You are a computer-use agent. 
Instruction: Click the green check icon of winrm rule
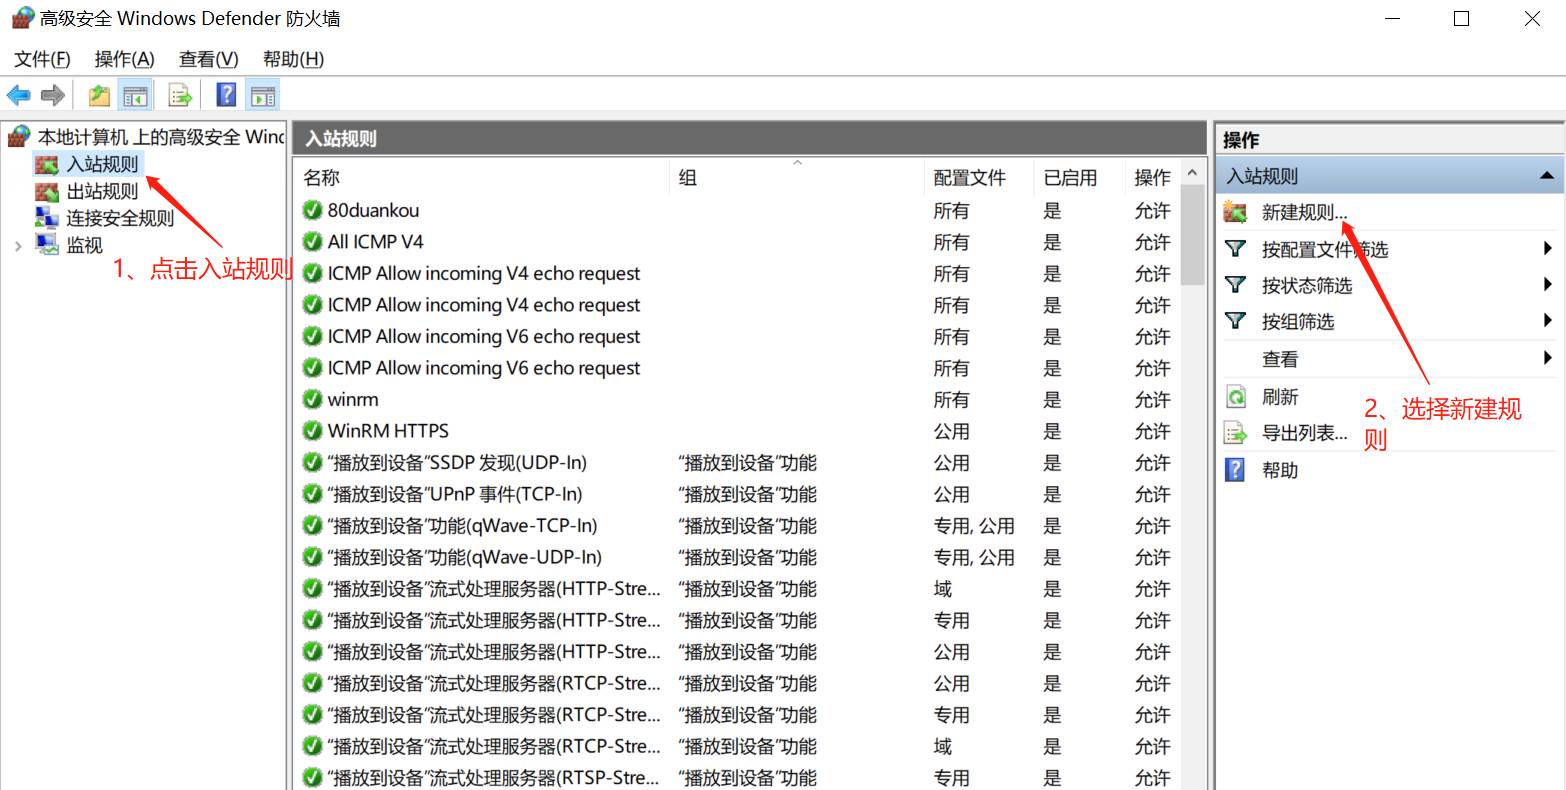312,399
